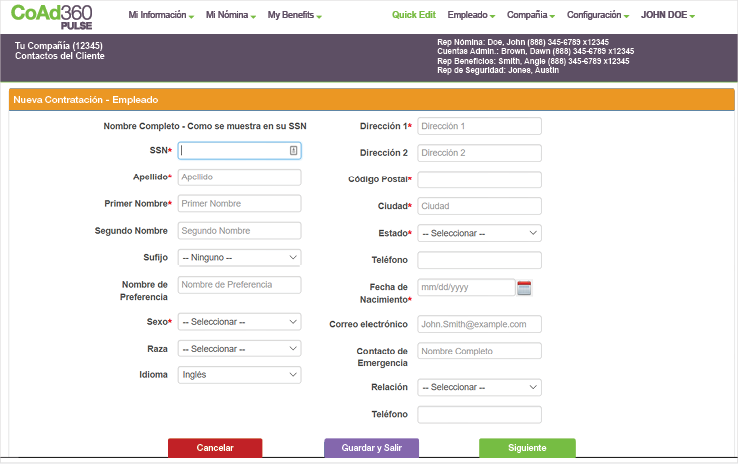Click the Contactos del Cliente text

coord(60,56)
